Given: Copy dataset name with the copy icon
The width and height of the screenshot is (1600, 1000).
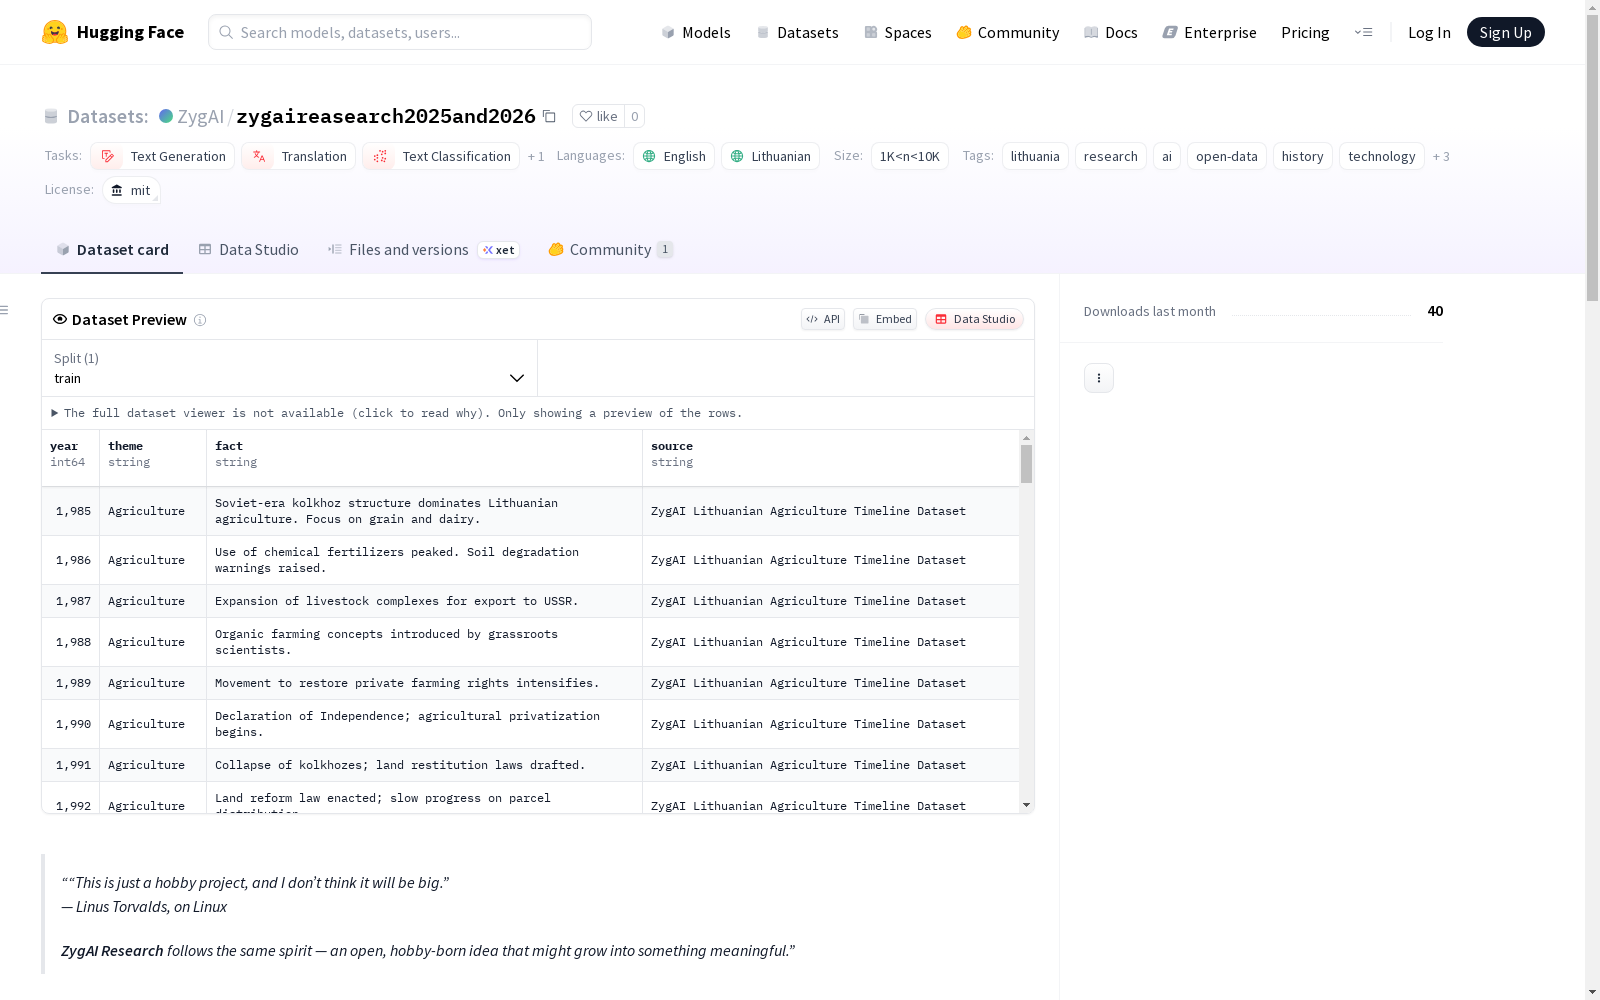Looking at the screenshot, I should tap(549, 116).
